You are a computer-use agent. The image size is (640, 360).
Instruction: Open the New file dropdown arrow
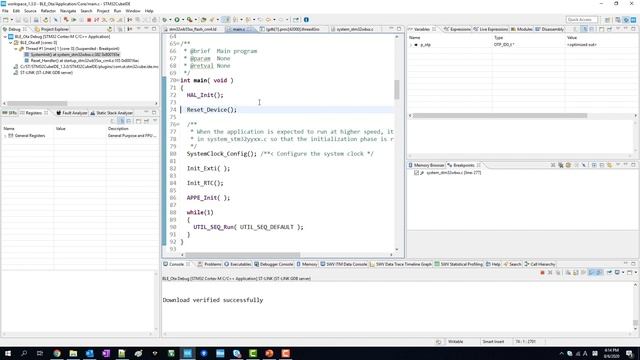(x=11, y=20)
